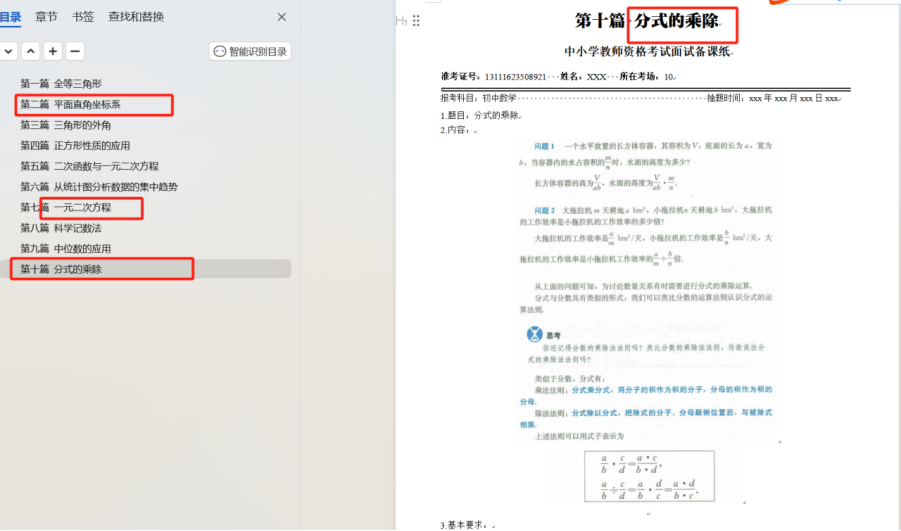Click the minus icon to demote heading level
Viewport: 901px width, 531px height.
click(x=75, y=51)
